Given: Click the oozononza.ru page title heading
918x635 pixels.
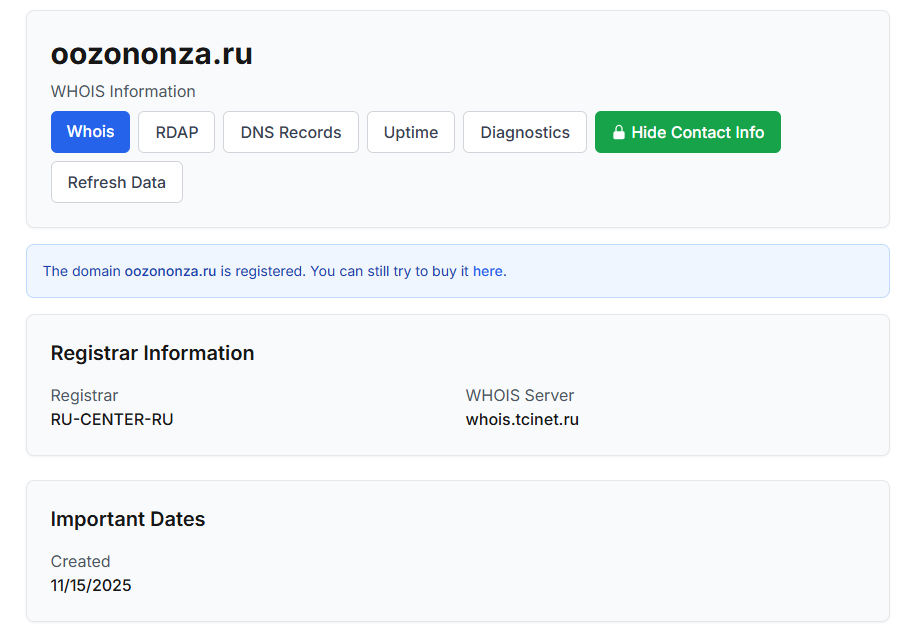Looking at the screenshot, I should 152,54.
